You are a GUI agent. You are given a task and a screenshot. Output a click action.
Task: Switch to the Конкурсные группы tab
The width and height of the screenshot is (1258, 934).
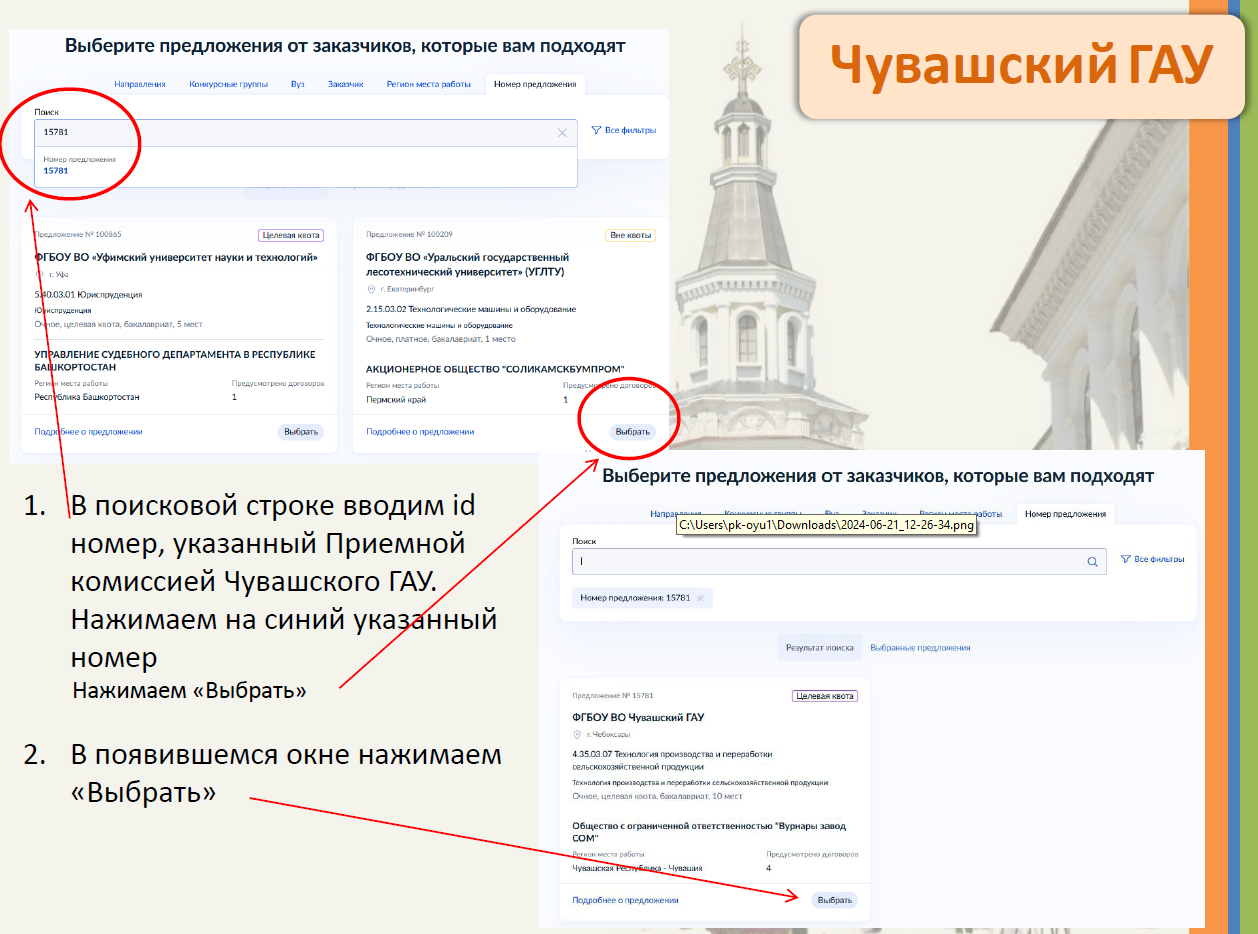point(228,84)
